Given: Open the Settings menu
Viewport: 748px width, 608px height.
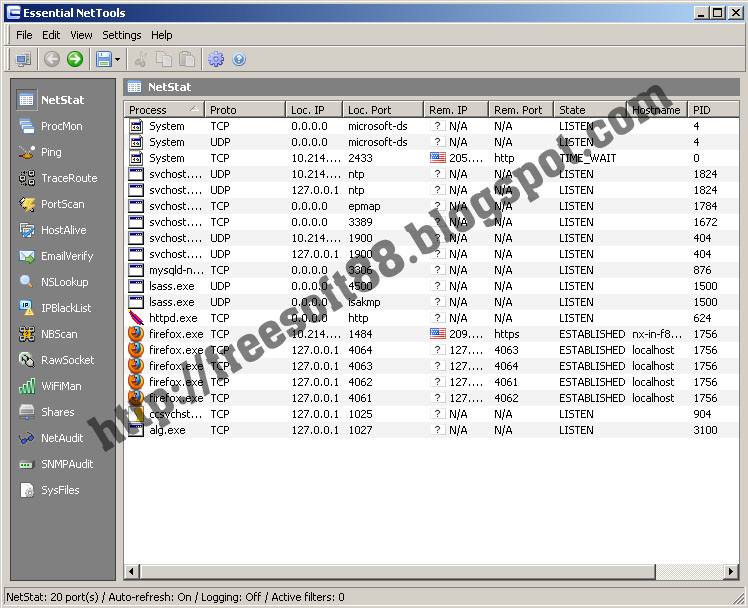Looking at the screenshot, I should point(122,35).
